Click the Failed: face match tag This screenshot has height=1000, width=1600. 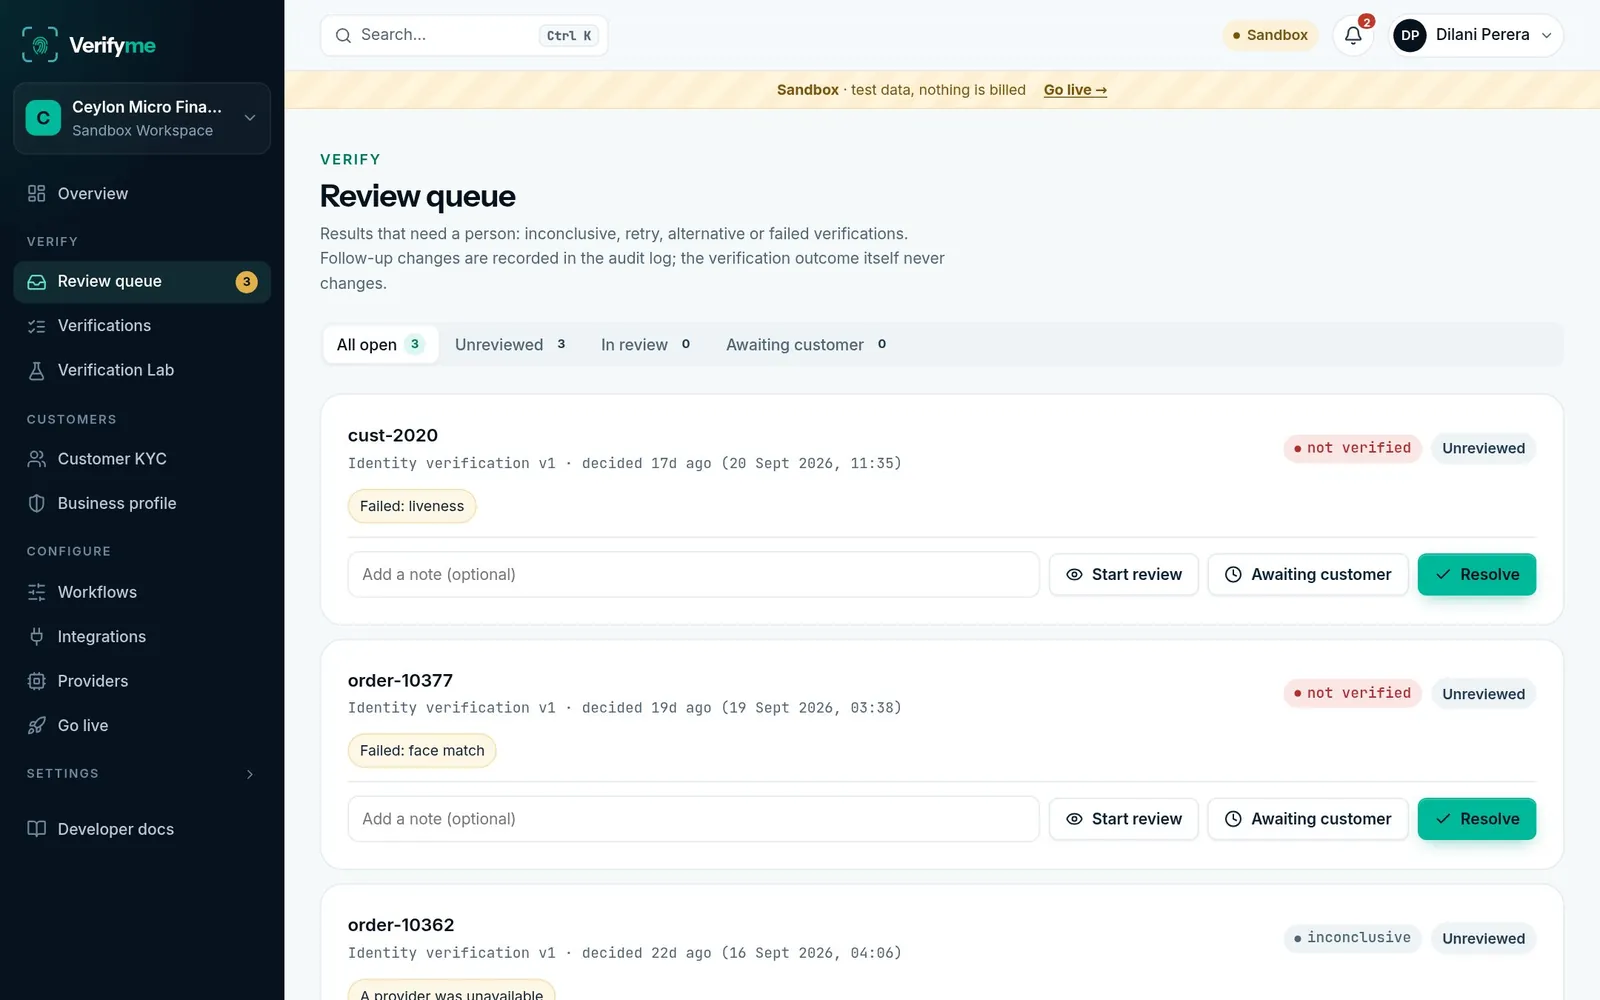click(422, 751)
